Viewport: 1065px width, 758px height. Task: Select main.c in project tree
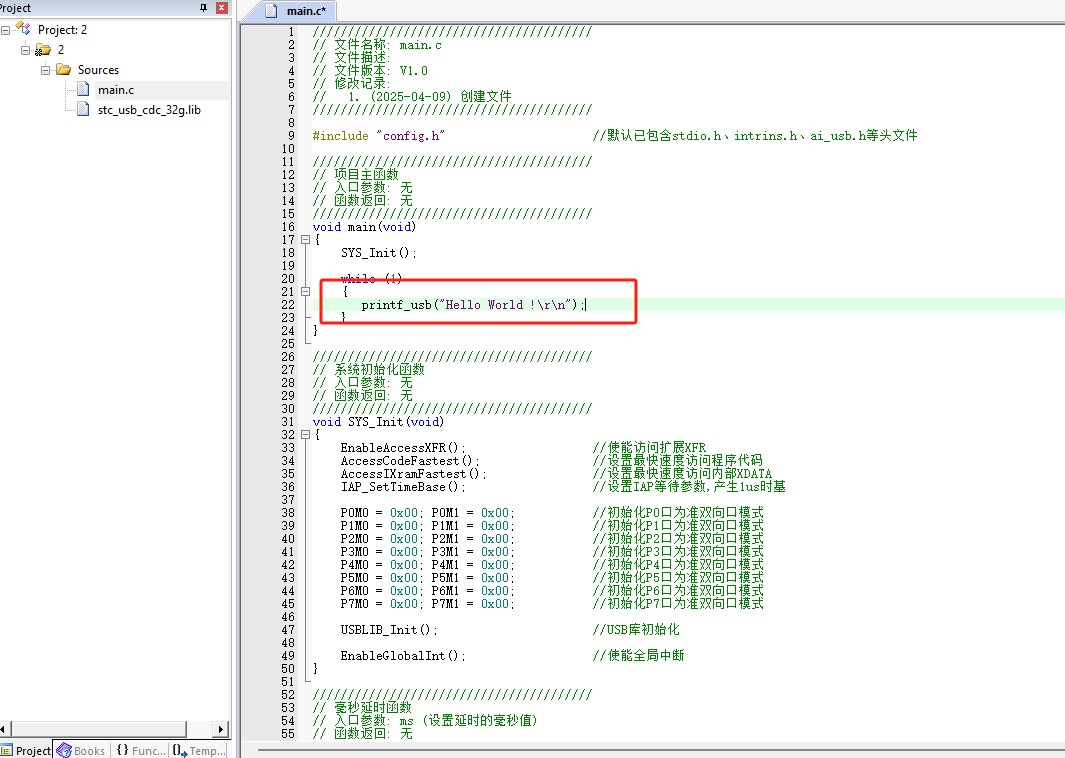coord(115,90)
